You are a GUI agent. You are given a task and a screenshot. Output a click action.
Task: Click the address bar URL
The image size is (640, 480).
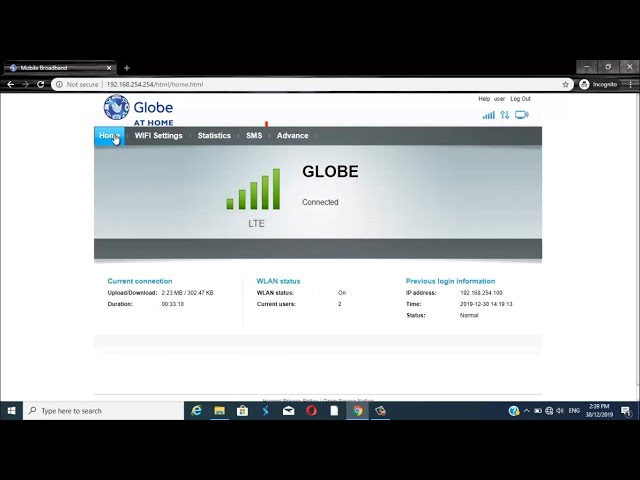click(x=155, y=84)
